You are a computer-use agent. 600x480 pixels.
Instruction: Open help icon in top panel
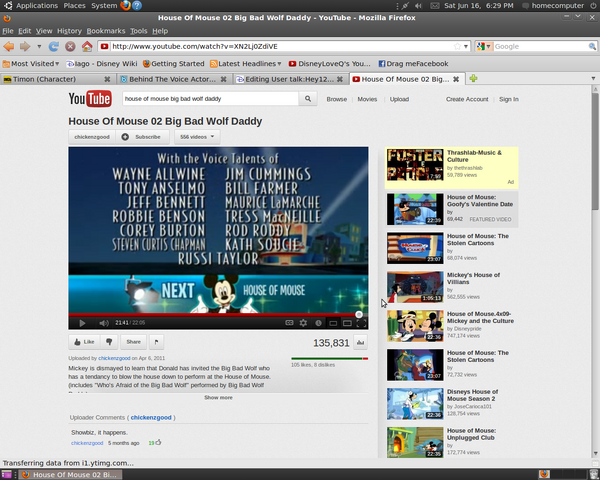[137, 5]
